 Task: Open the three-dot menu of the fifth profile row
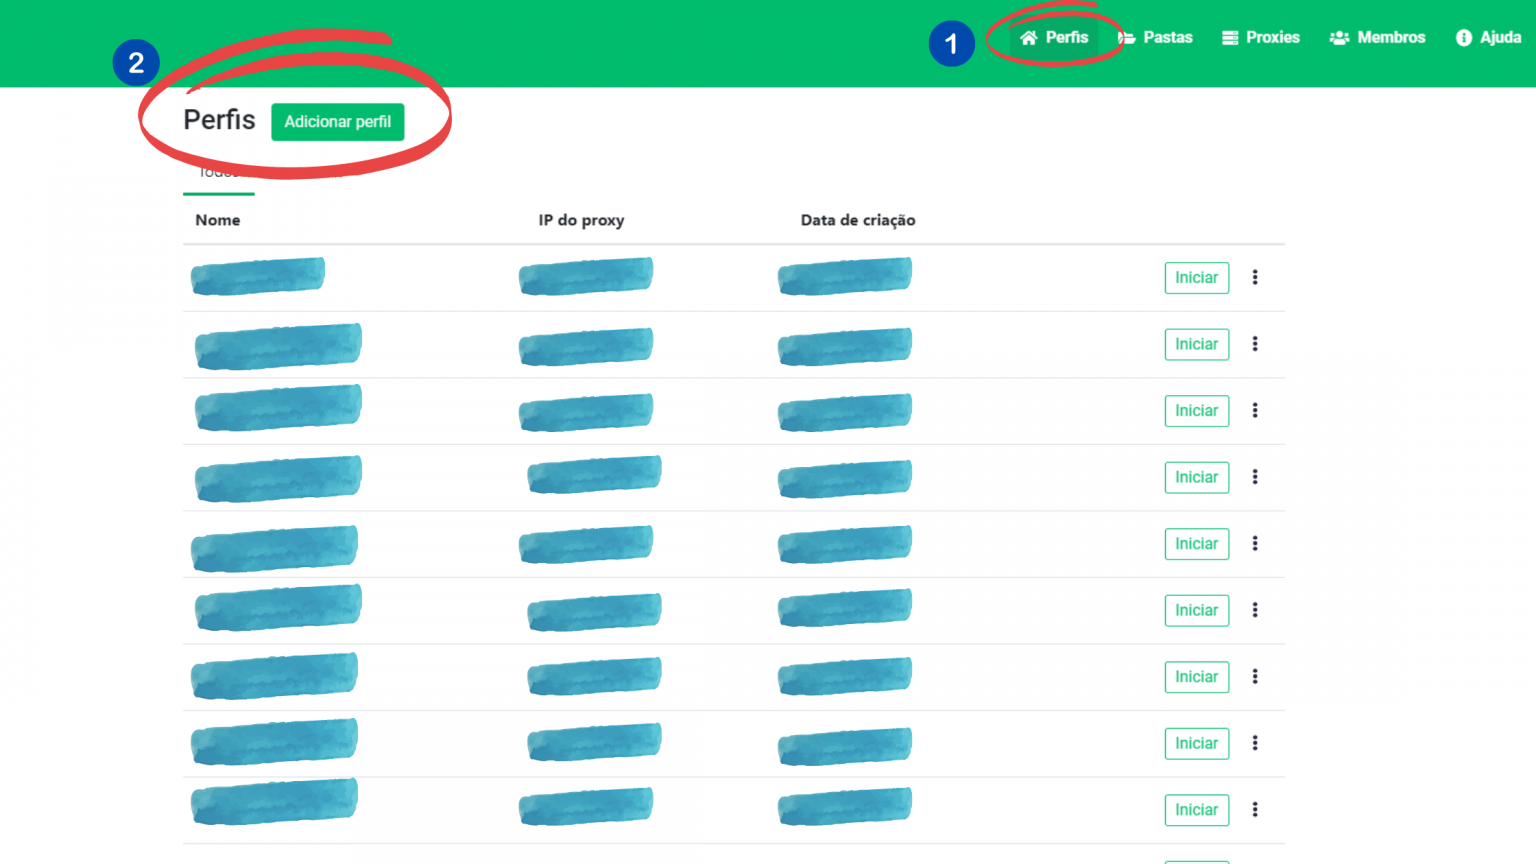tap(1255, 543)
